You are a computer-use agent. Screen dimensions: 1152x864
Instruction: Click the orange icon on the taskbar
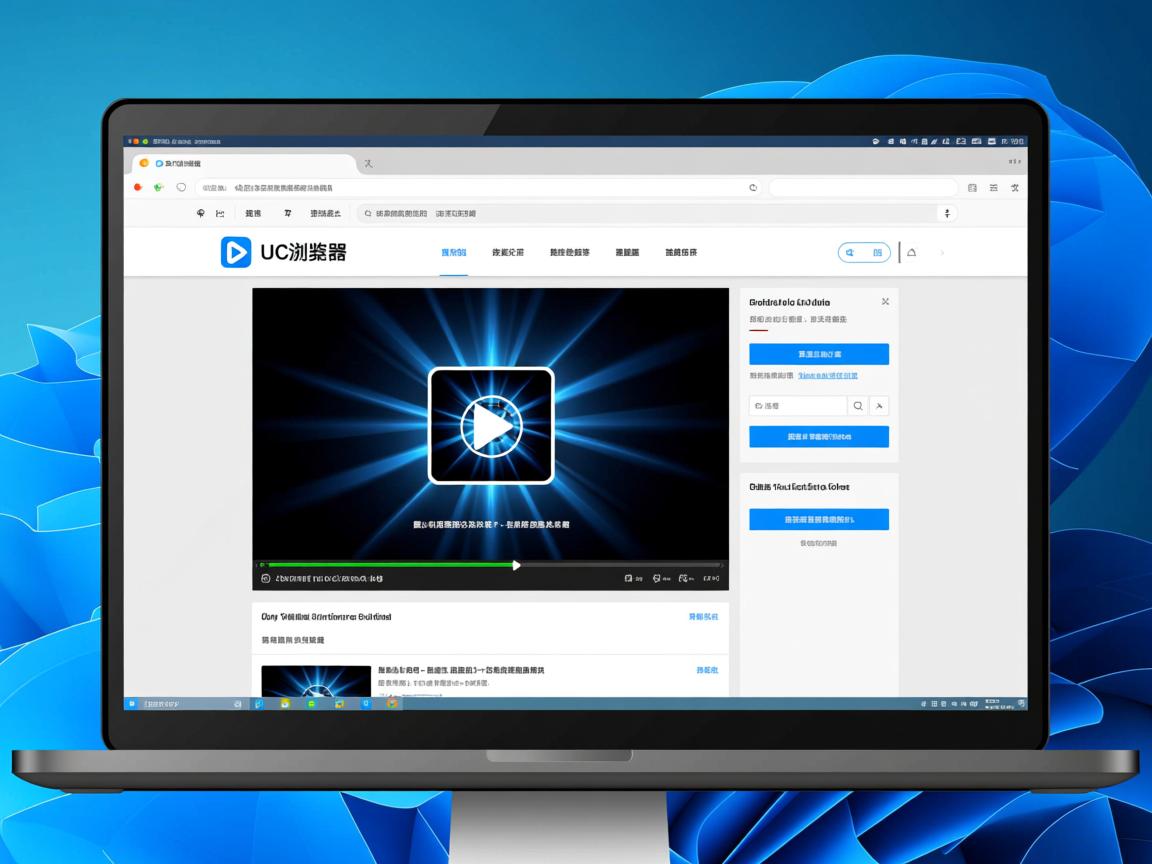pyautogui.click(x=392, y=704)
